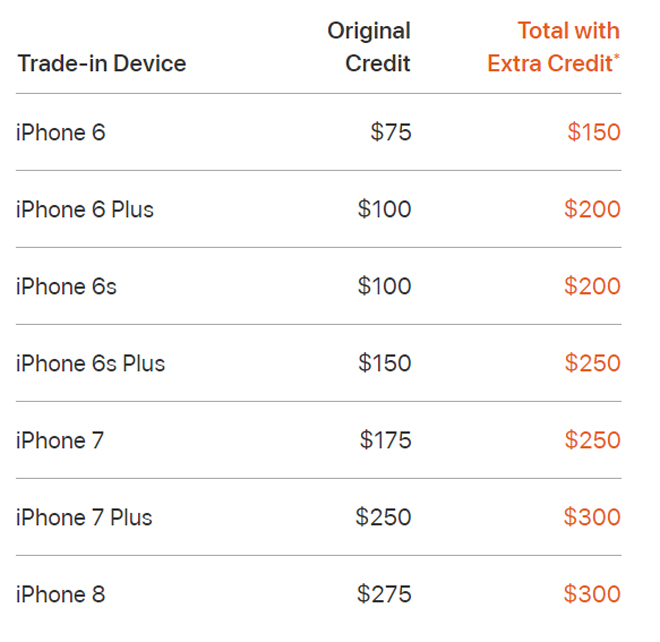
Task: Click the $75 original credit value
Action: (391, 132)
